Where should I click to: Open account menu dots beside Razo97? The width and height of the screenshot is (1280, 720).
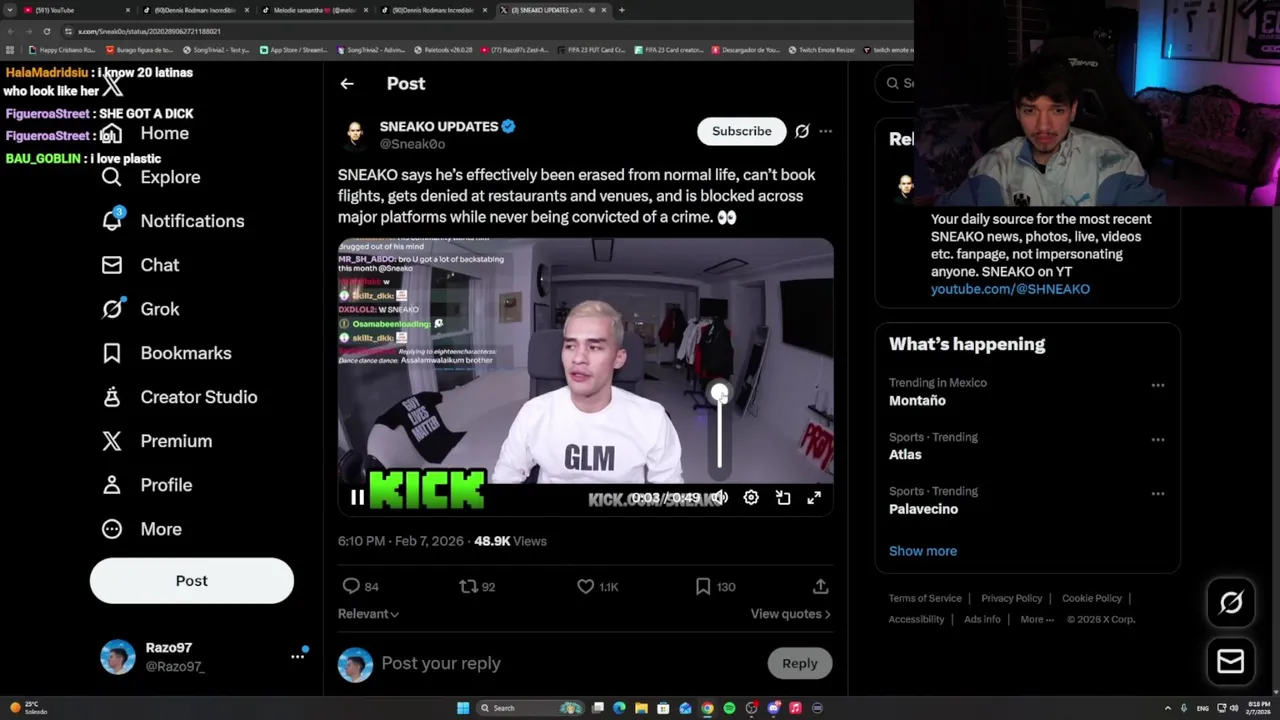click(x=297, y=656)
